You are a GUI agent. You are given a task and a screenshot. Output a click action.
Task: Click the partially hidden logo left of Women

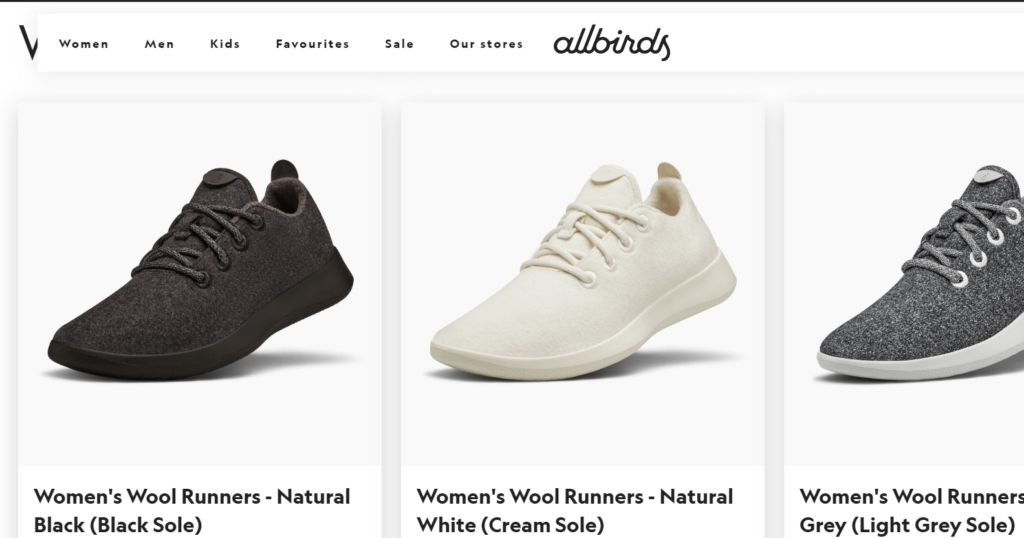pos(28,42)
